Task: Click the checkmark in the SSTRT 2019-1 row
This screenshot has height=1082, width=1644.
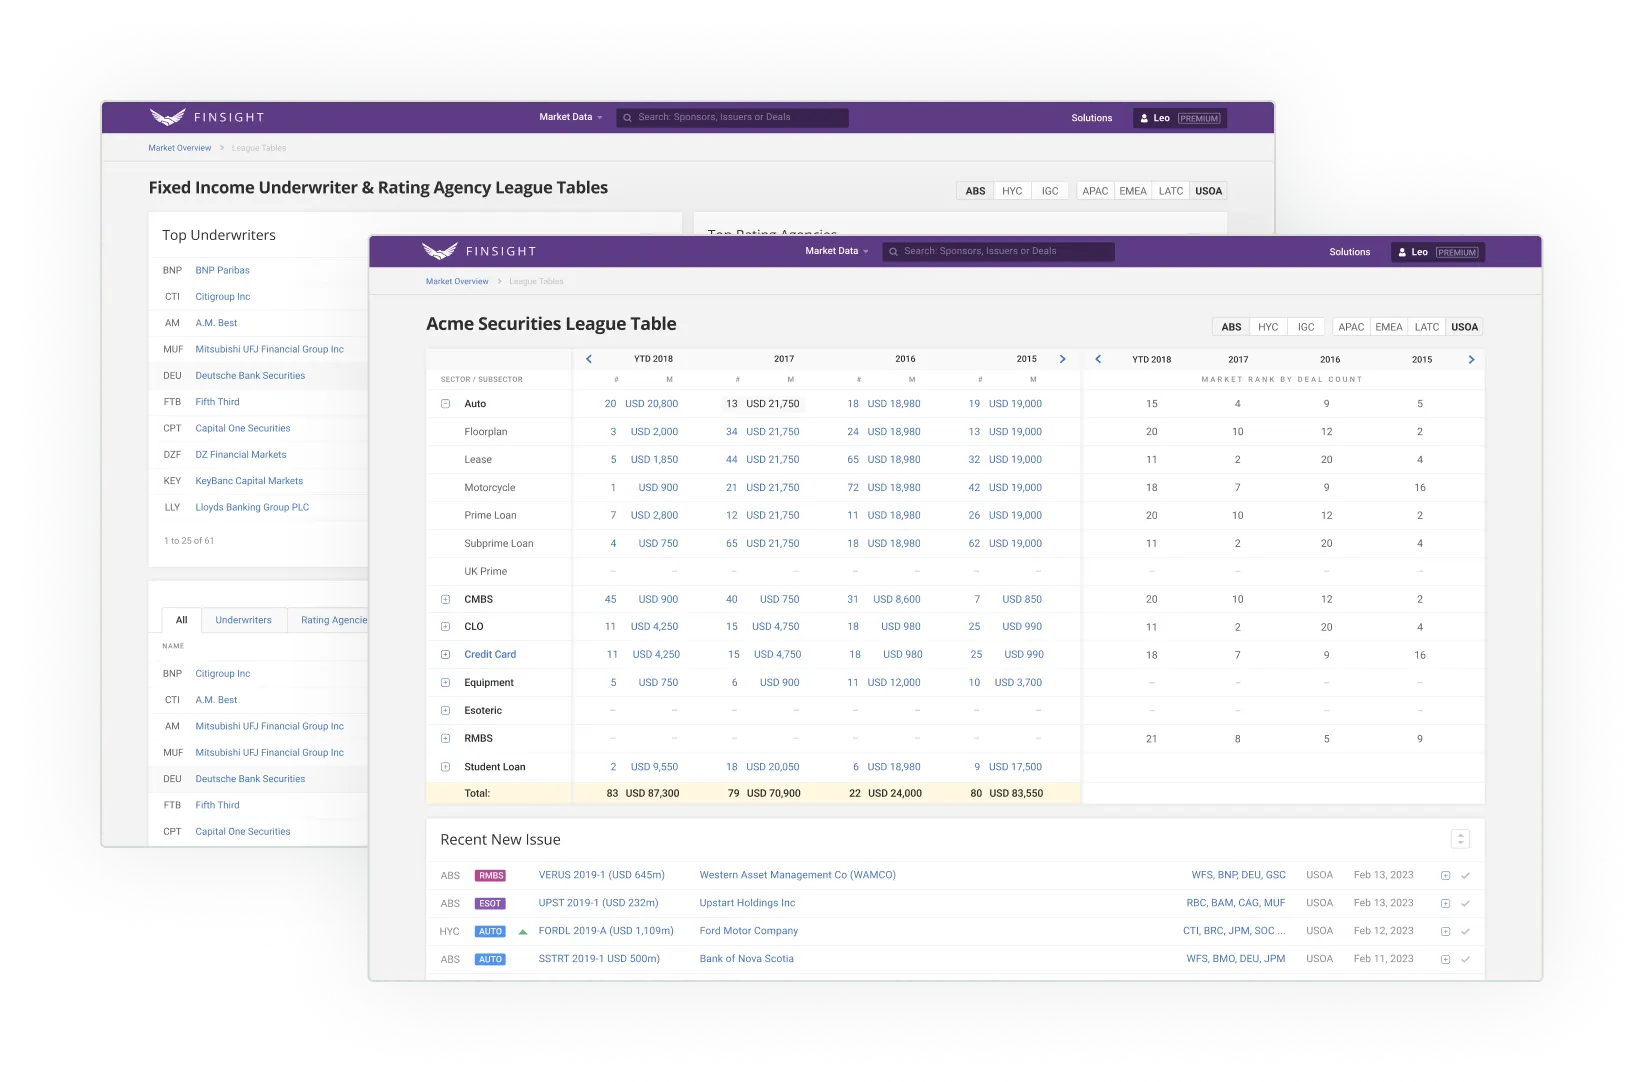Action: [x=1465, y=959]
